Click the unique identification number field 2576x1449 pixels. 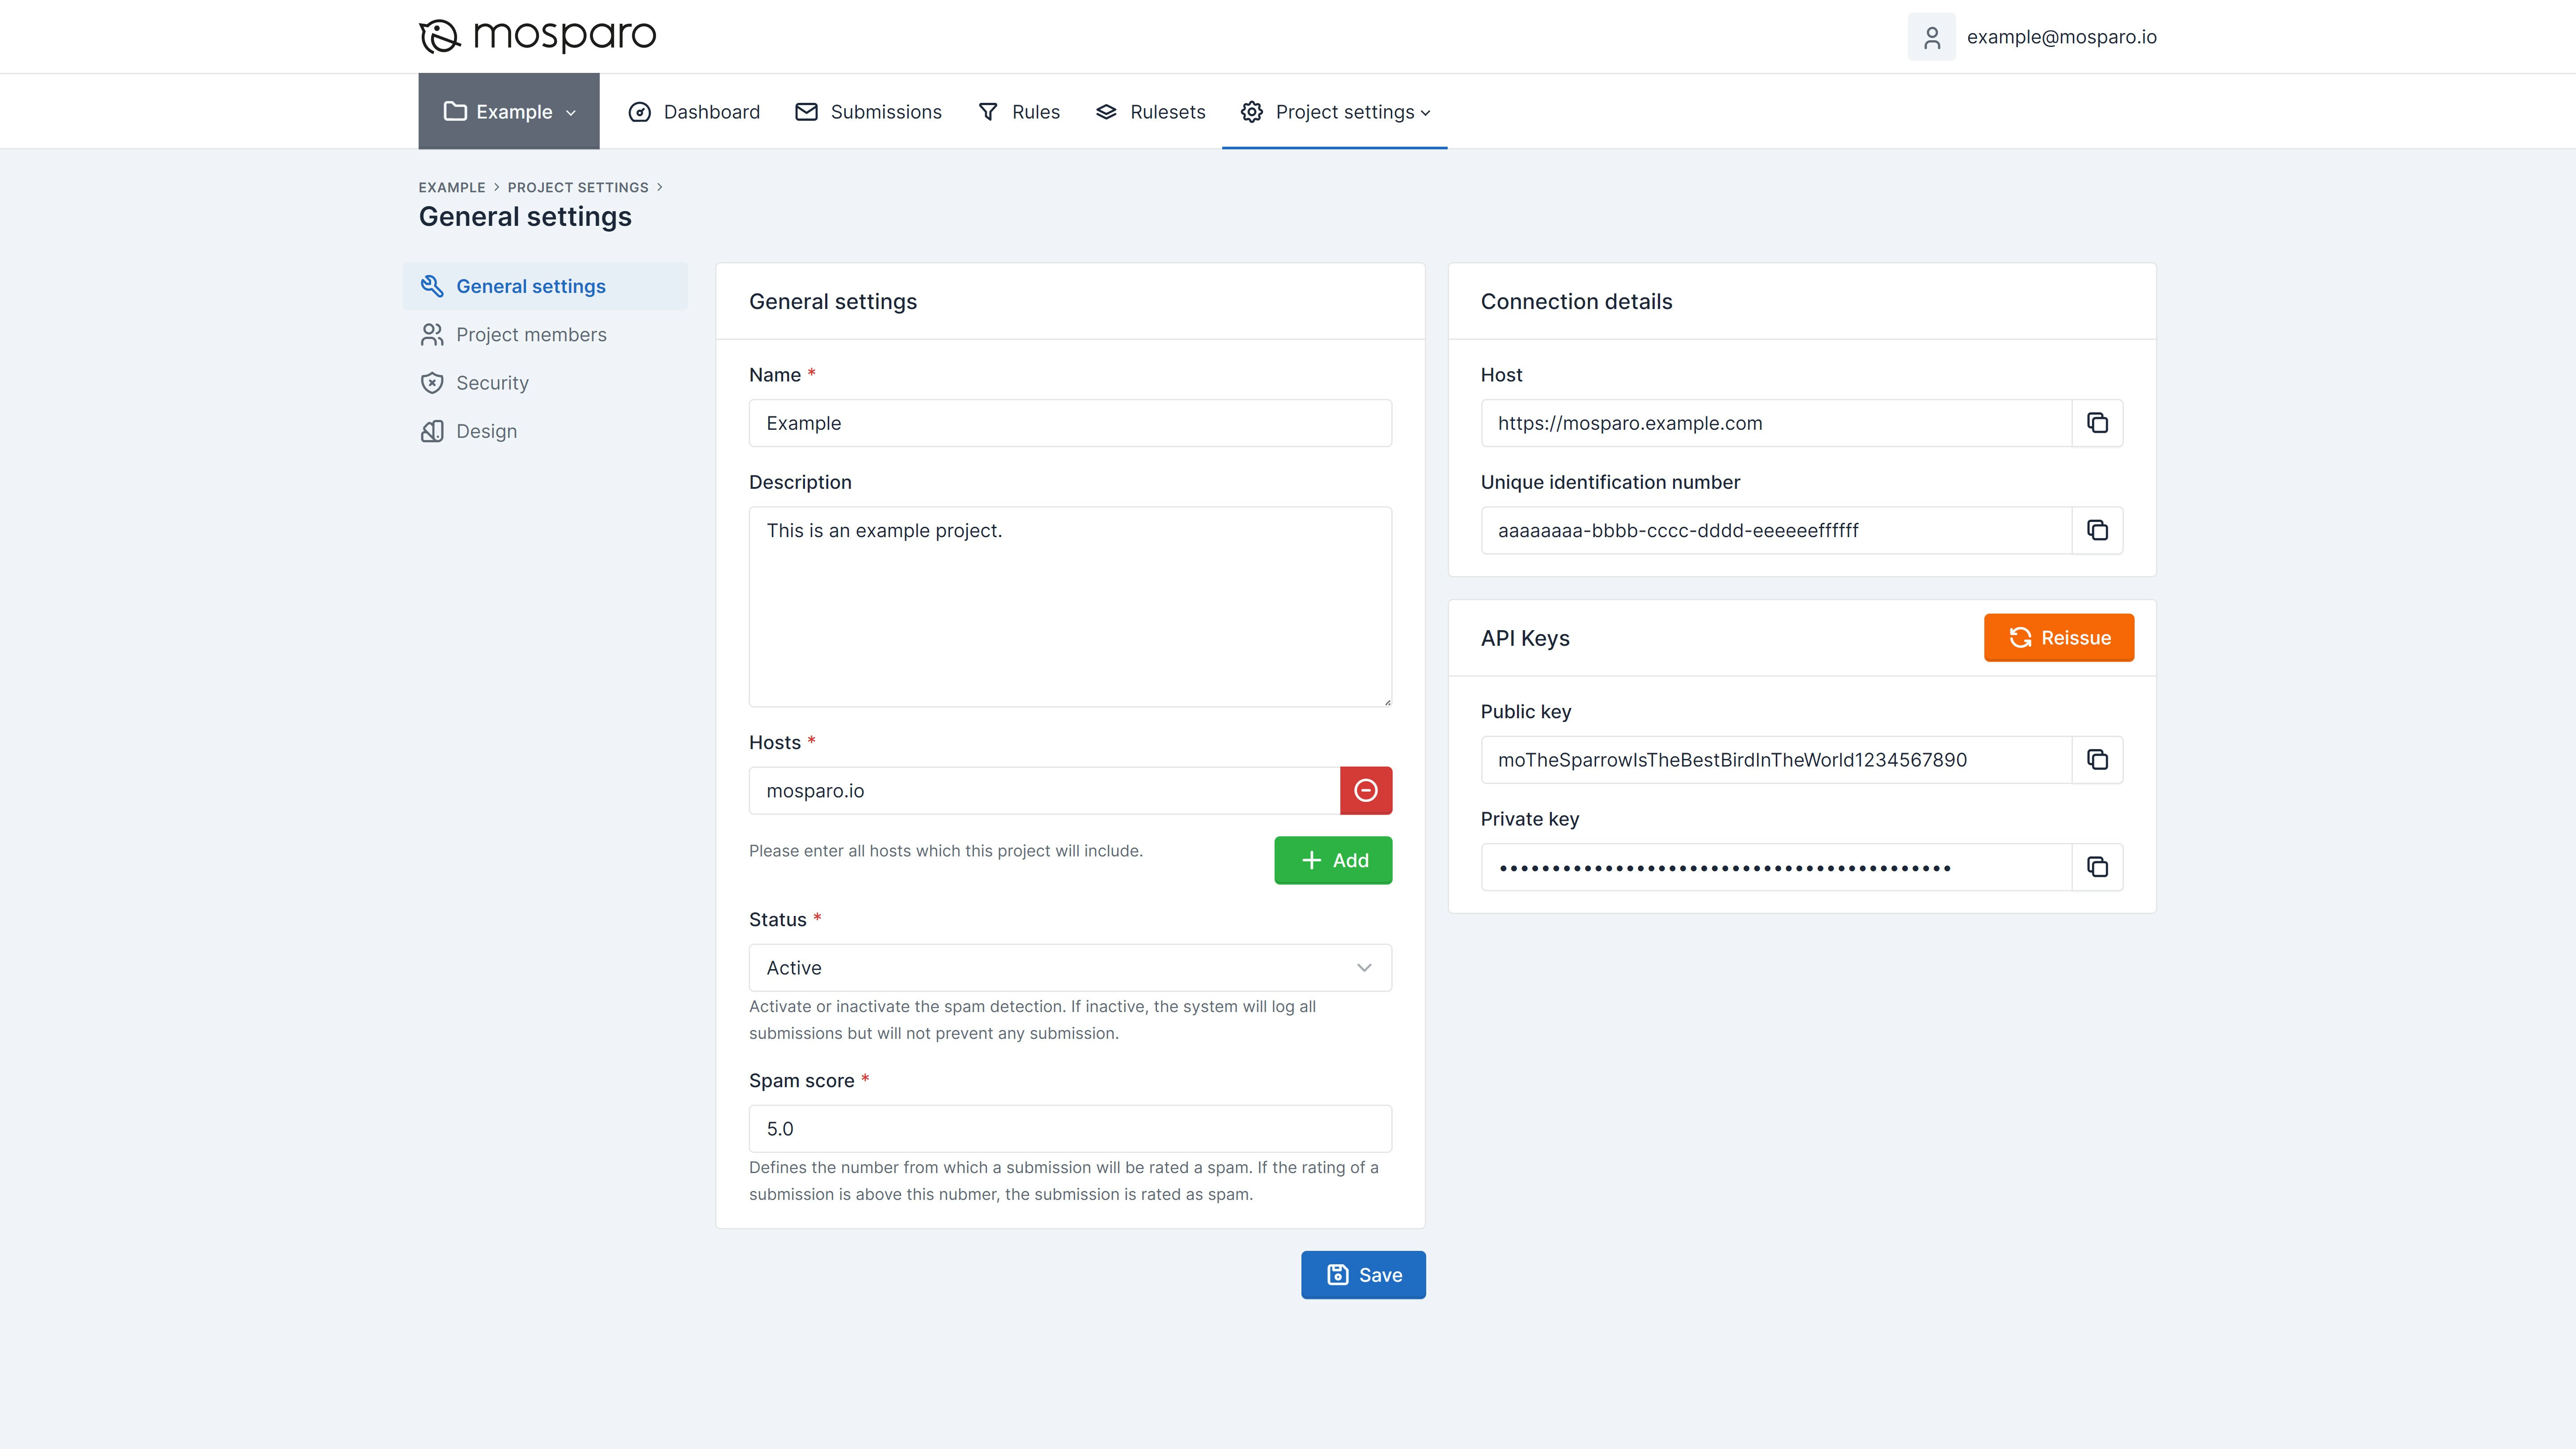1776,530
